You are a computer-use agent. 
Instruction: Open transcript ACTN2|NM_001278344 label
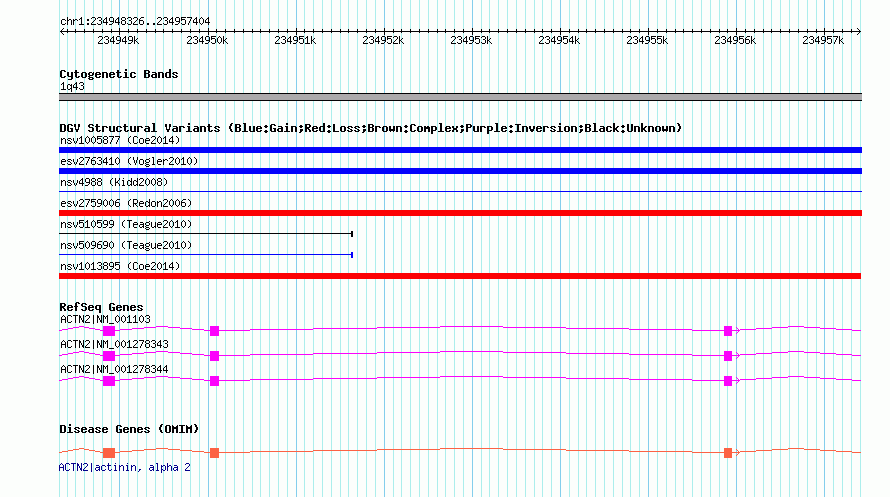click(x=114, y=369)
